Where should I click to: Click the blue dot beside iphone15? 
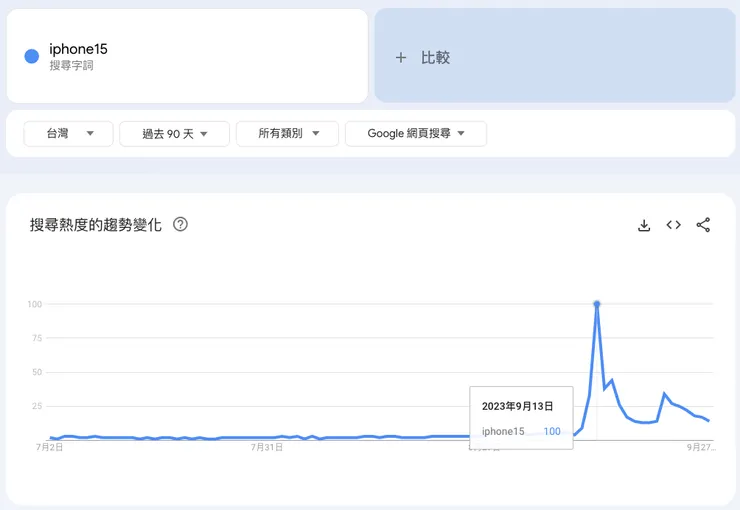pyautogui.click(x=32, y=56)
